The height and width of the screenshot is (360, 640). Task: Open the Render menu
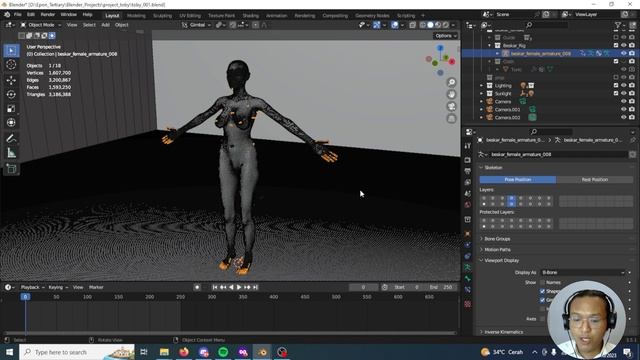(47, 14)
